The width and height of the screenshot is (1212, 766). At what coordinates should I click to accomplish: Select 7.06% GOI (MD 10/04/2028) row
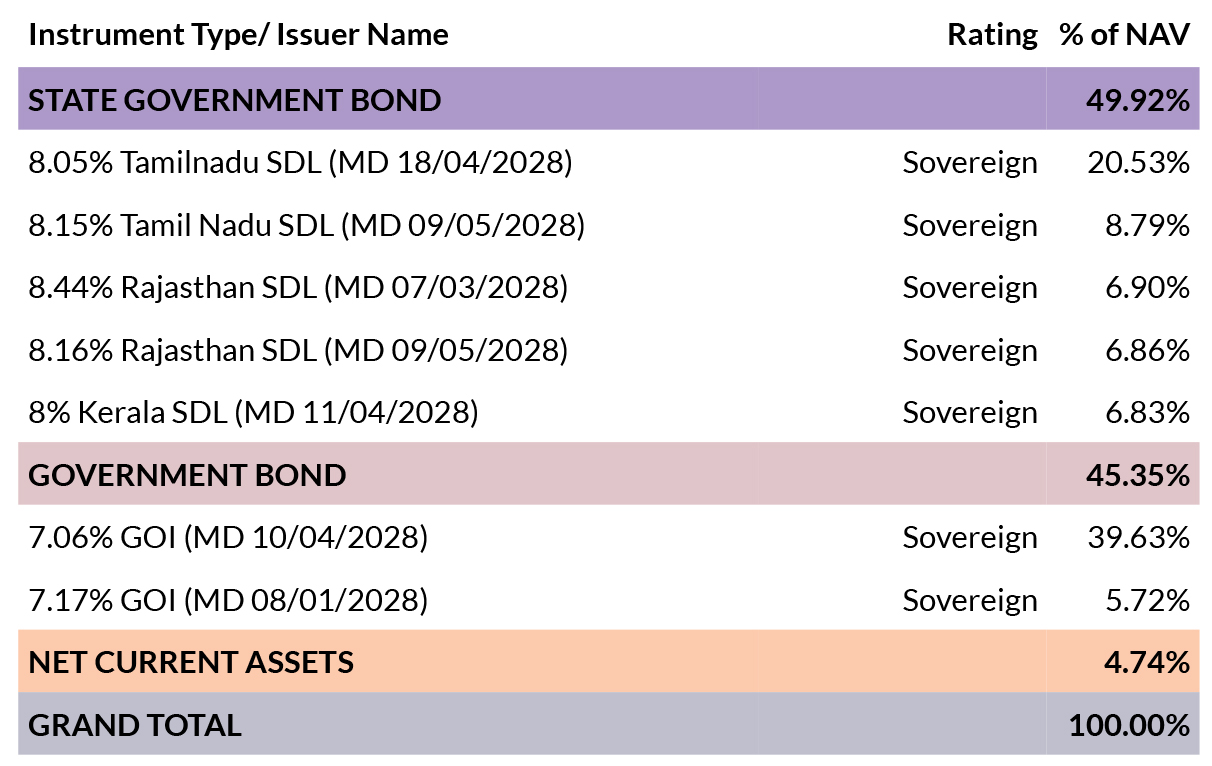608,537
